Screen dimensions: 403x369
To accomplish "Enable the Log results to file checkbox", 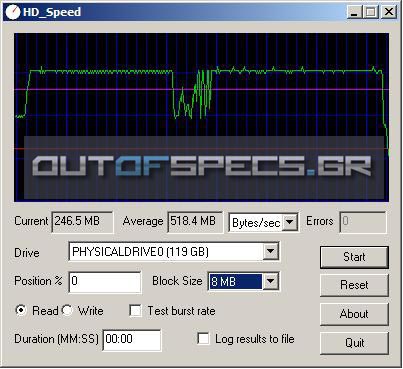I will click(x=203, y=339).
